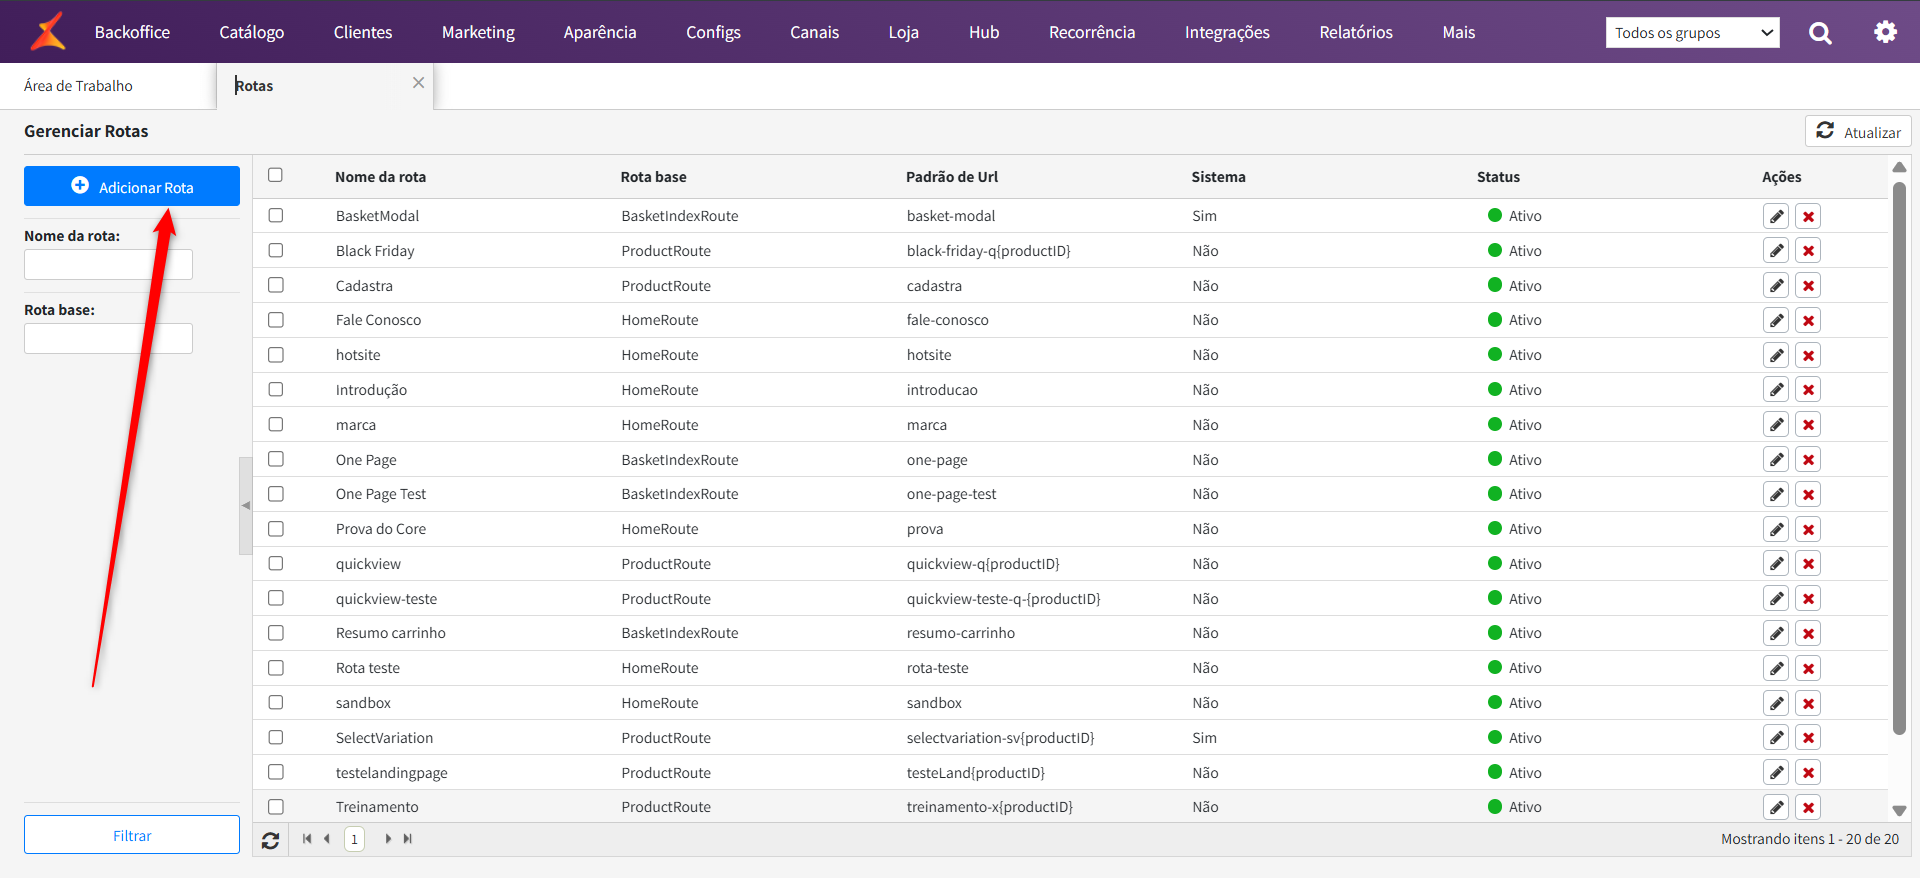Image resolution: width=1920 pixels, height=878 pixels.
Task: Click the search magnifier icon
Action: [x=1820, y=33]
